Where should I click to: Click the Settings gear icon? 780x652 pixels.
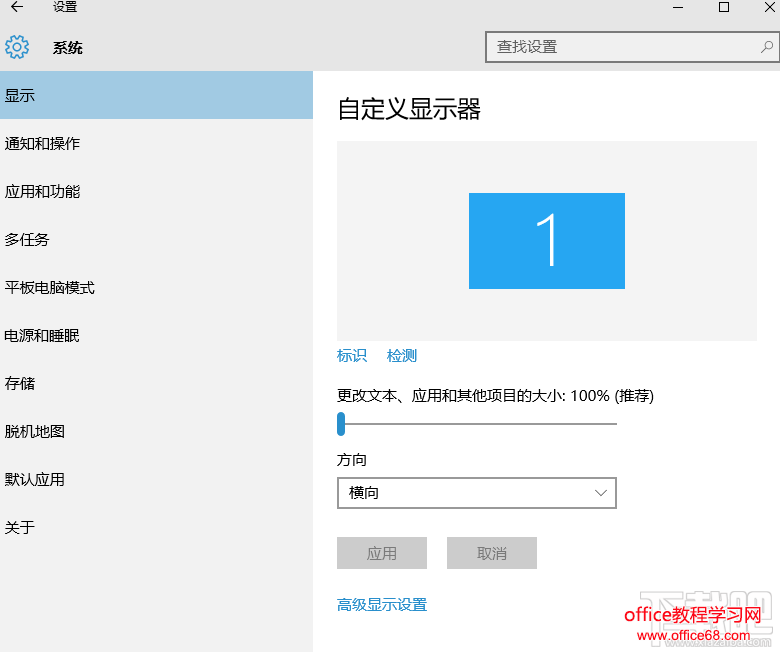(x=17, y=47)
